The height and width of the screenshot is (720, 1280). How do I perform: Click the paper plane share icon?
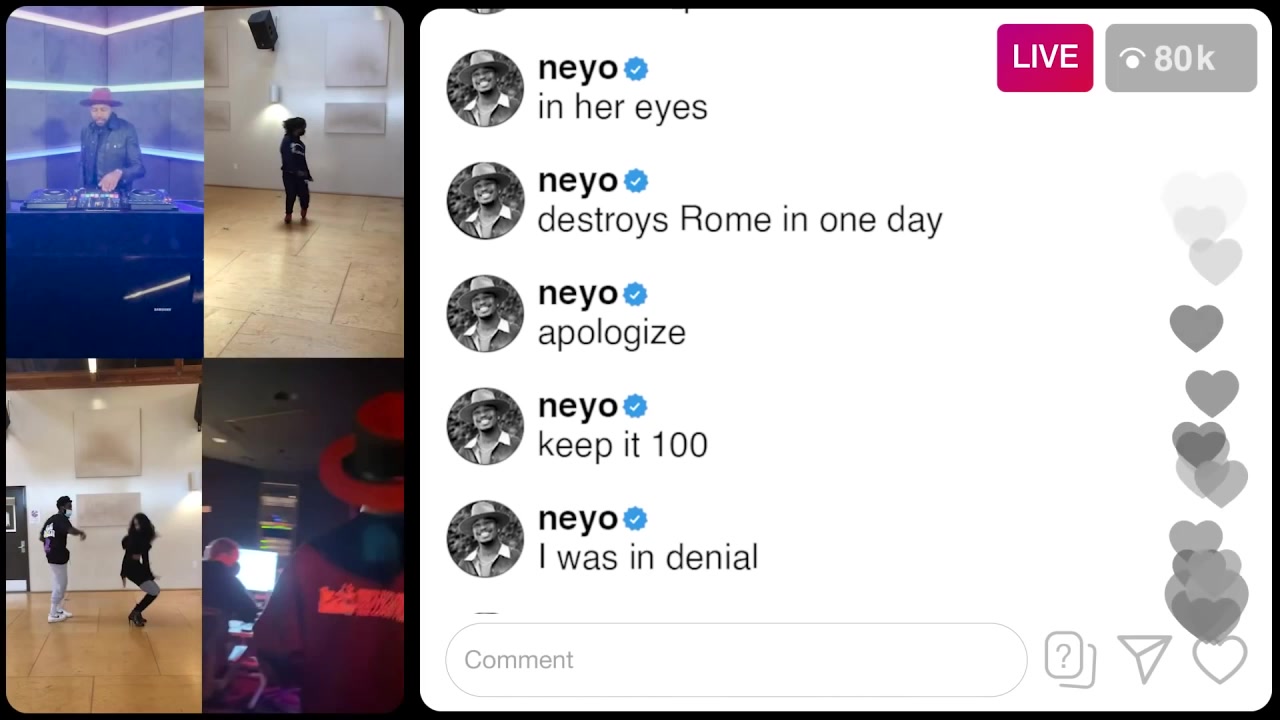click(x=1145, y=659)
